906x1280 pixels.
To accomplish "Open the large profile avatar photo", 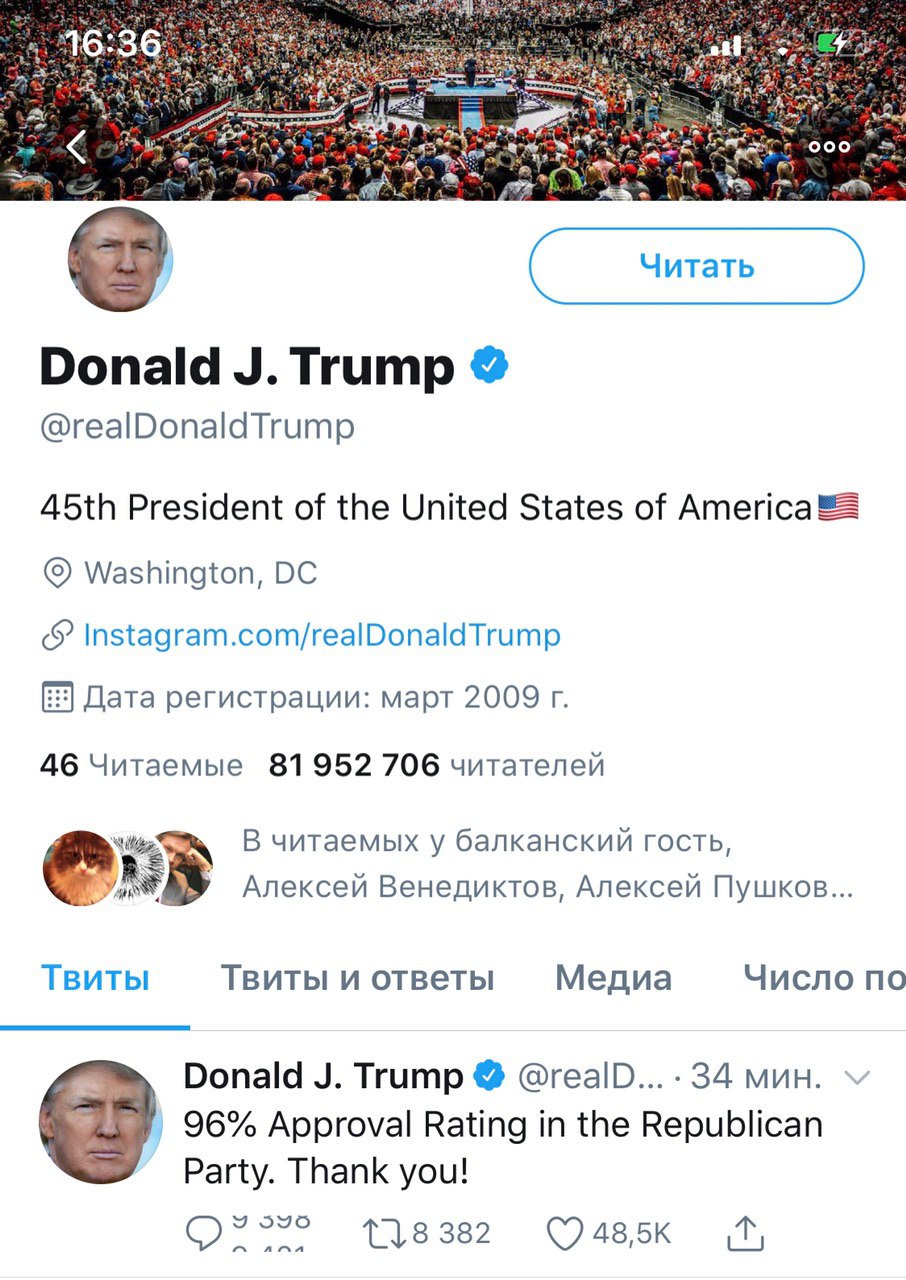I will [120, 260].
